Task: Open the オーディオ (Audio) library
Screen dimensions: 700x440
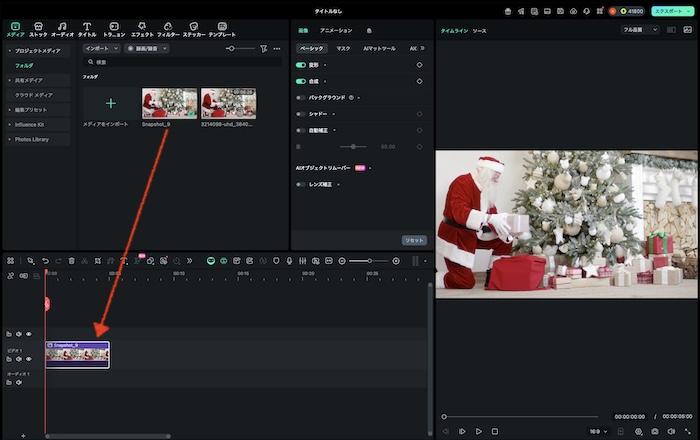Action: [x=62, y=28]
